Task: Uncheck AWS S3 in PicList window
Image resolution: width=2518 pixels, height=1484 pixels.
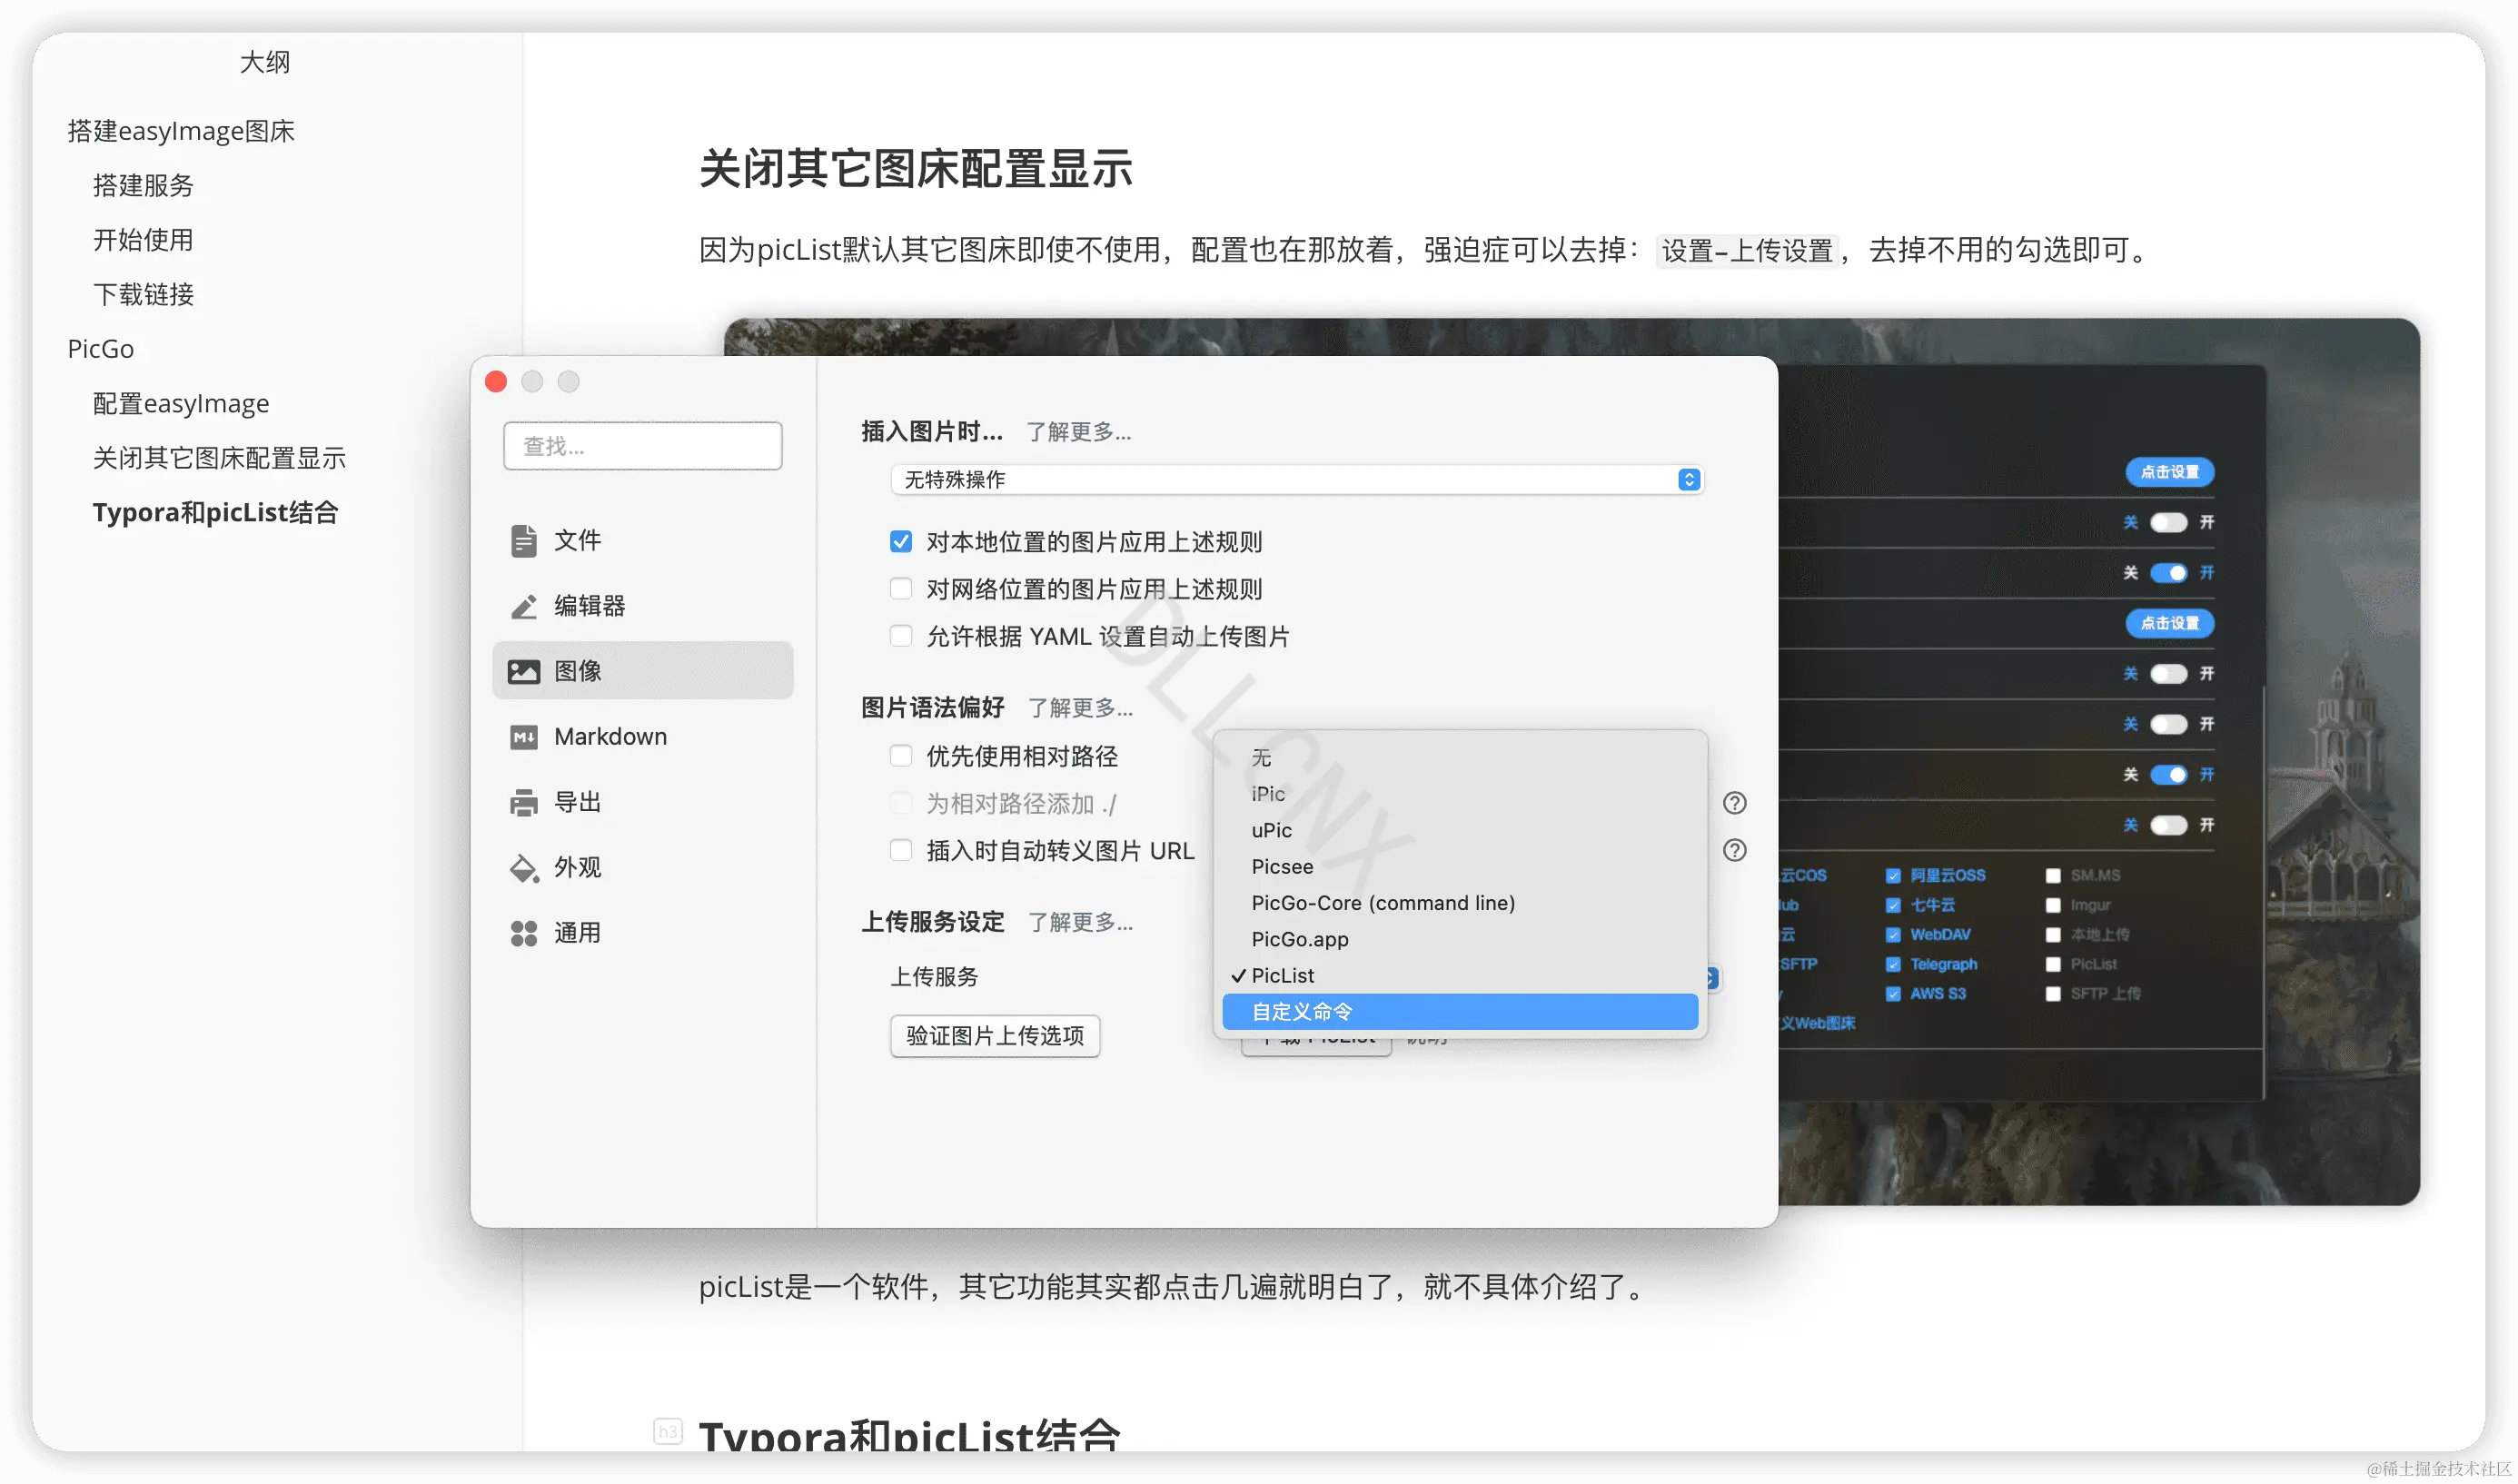Action: click(x=1892, y=994)
